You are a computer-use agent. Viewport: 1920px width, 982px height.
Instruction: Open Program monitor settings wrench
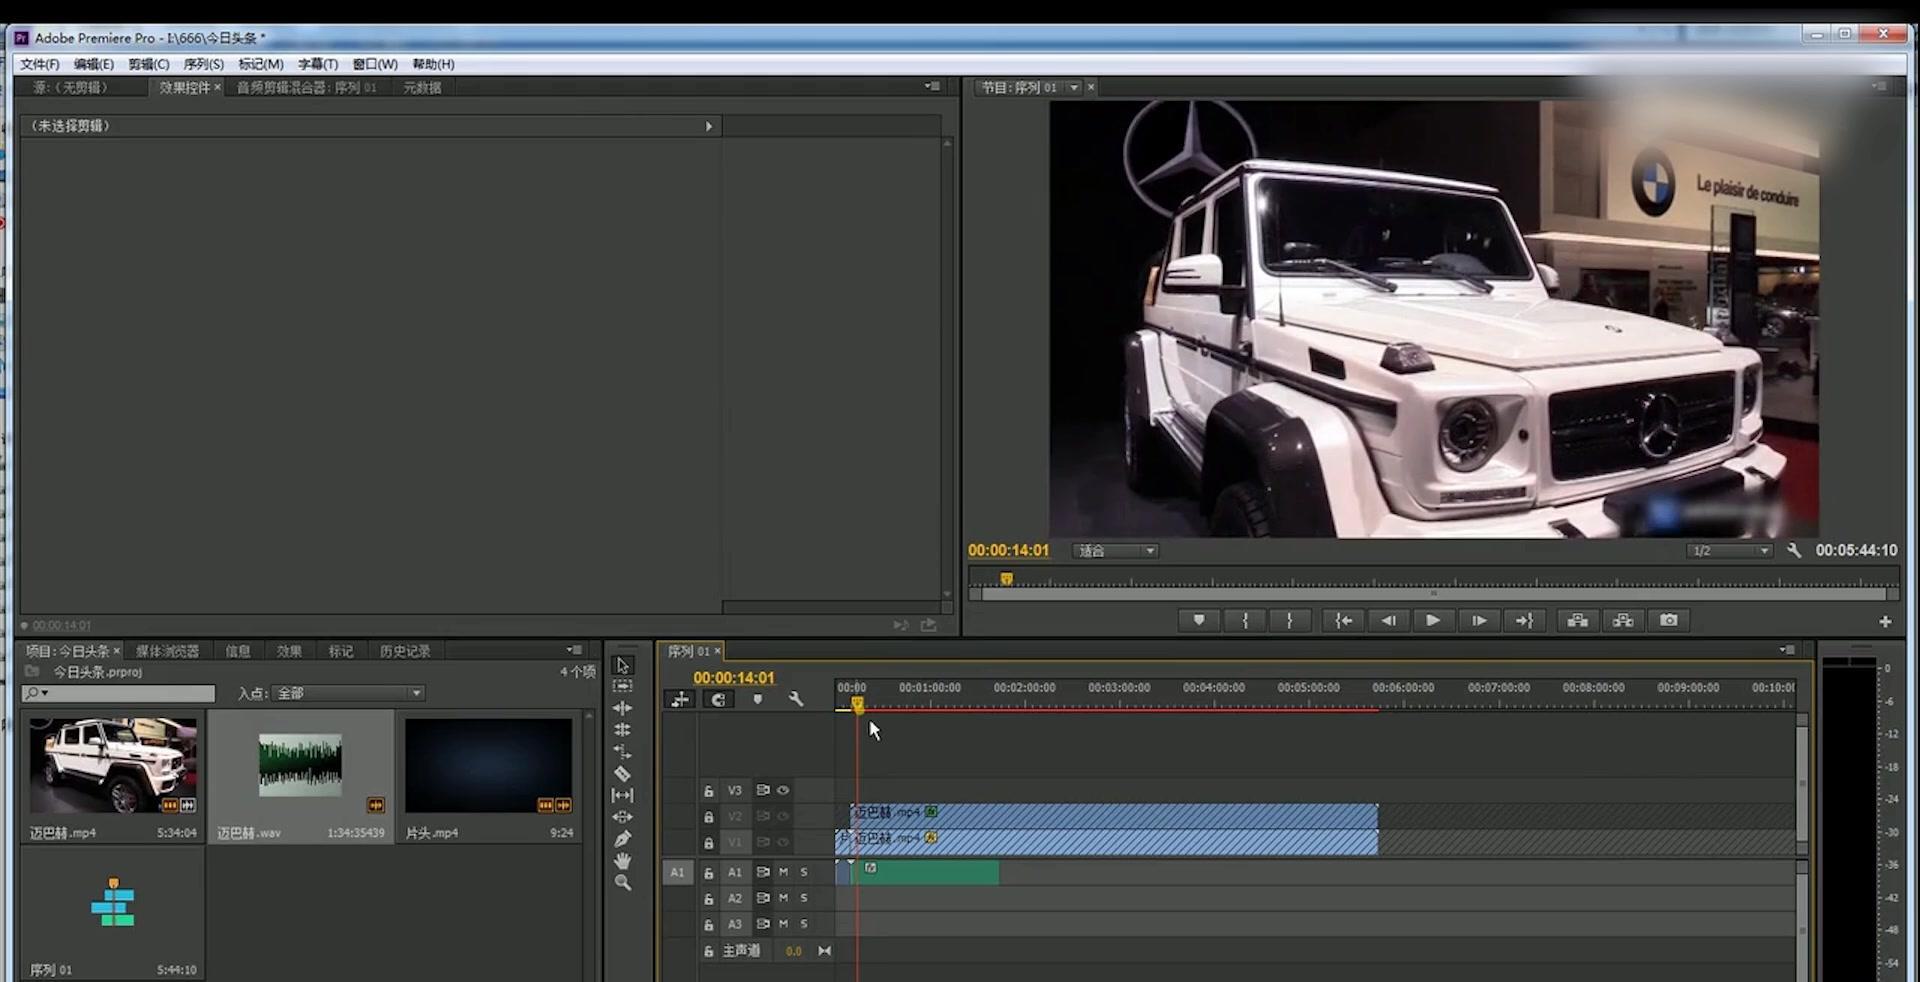click(1794, 551)
